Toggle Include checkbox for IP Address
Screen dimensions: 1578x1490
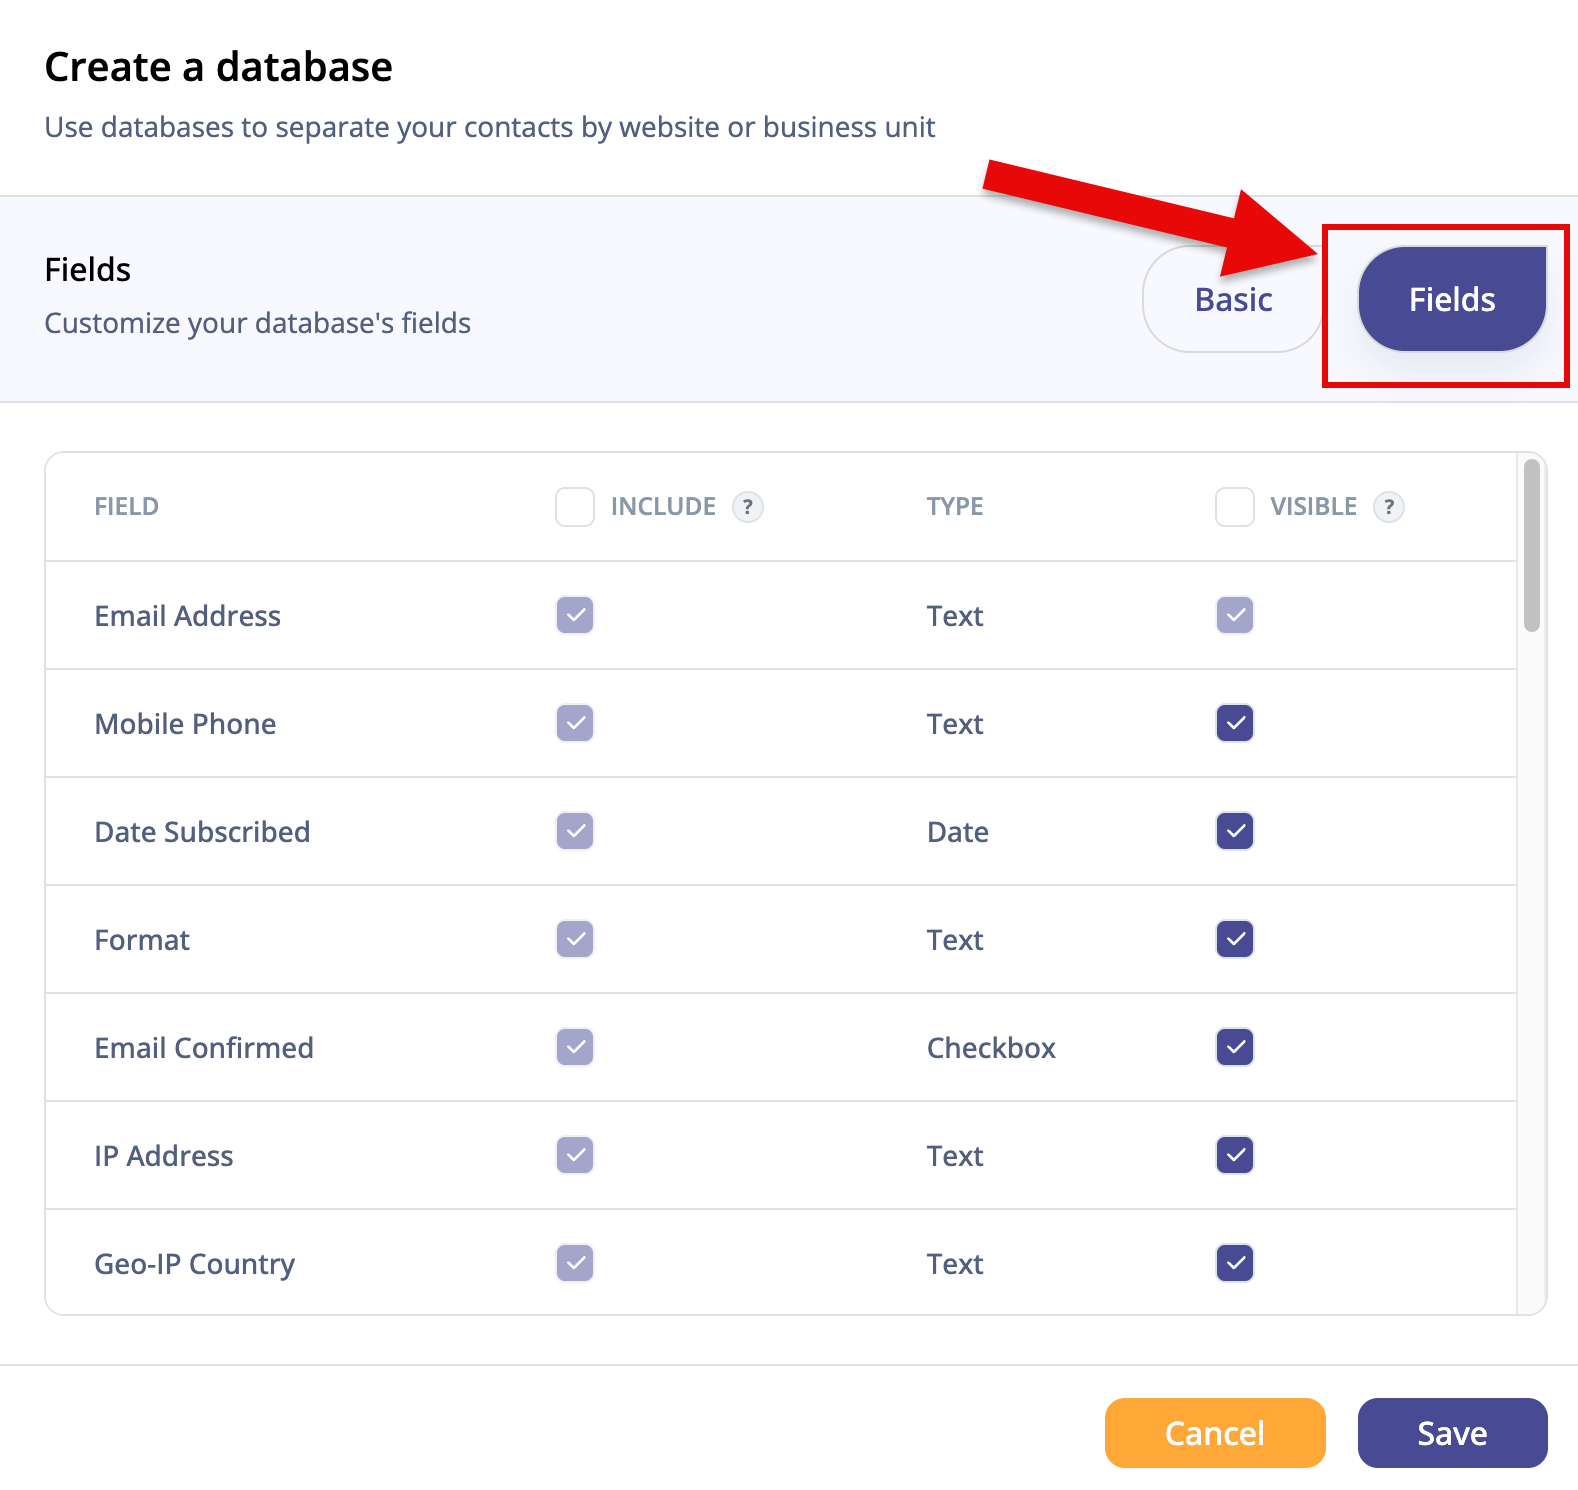point(575,1155)
